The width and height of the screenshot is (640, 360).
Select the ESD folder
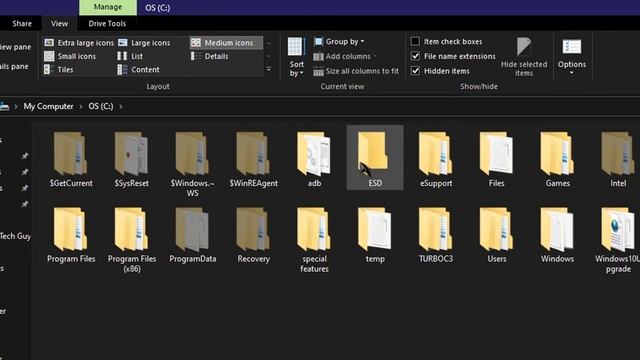coord(375,158)
